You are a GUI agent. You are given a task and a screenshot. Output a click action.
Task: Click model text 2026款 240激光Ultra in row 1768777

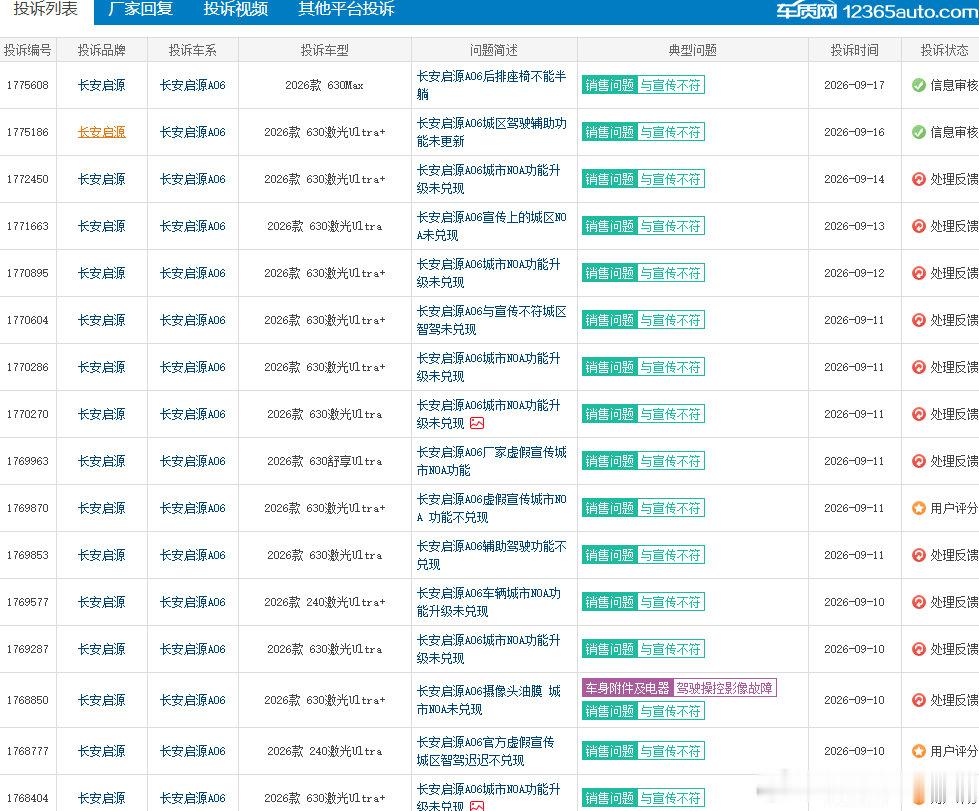pyautogui.click(x=325, y=751)
